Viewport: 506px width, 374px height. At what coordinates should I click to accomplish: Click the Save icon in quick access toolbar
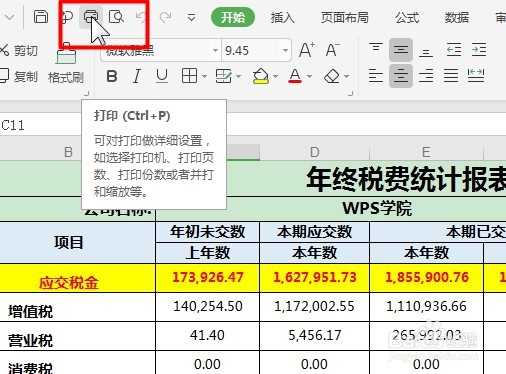[41, 16]
